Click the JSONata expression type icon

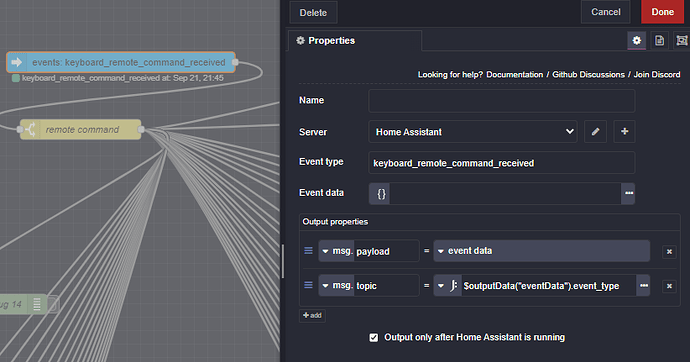(453, 286)
